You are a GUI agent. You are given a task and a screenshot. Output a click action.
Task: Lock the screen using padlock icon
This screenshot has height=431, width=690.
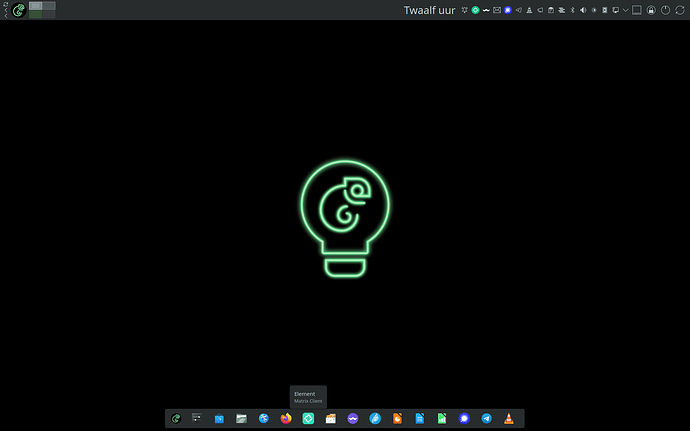(x=651, y=10)
